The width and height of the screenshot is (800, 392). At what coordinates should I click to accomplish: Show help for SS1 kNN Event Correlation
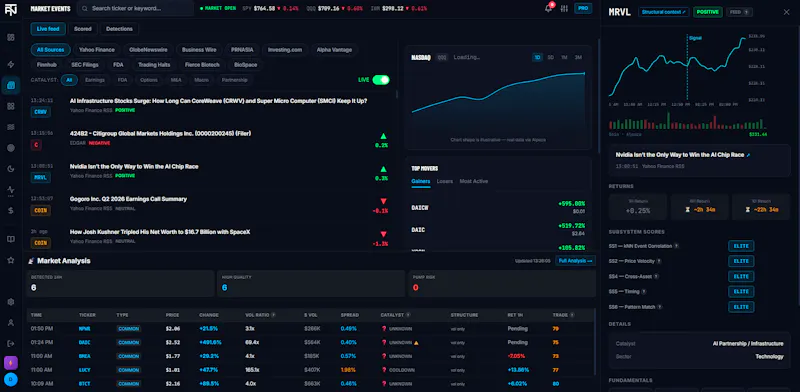677,246
